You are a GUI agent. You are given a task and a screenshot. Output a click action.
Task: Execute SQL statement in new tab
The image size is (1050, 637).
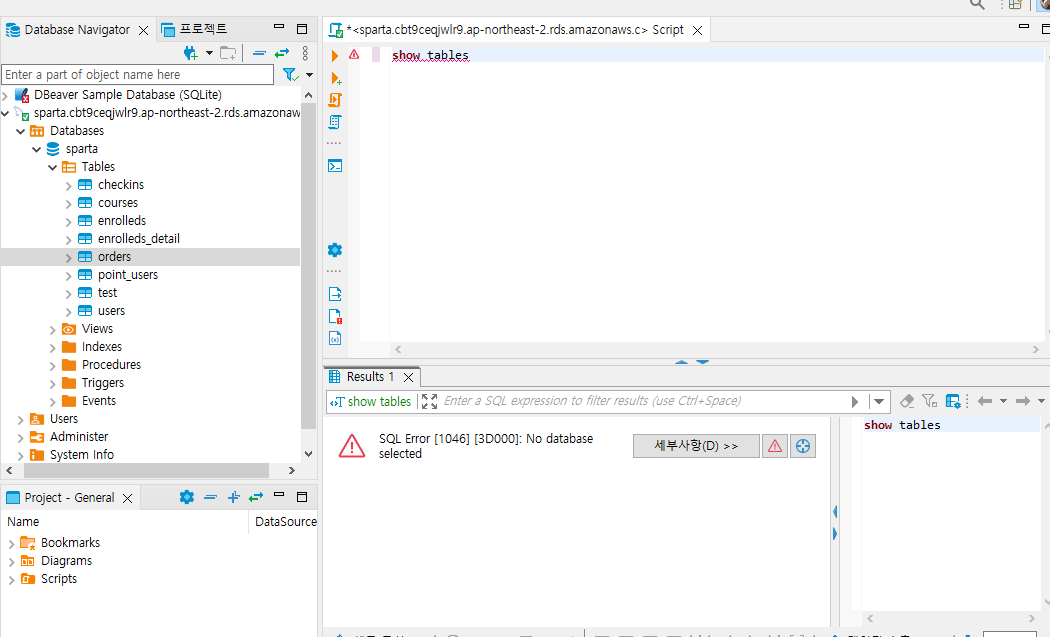336,78
